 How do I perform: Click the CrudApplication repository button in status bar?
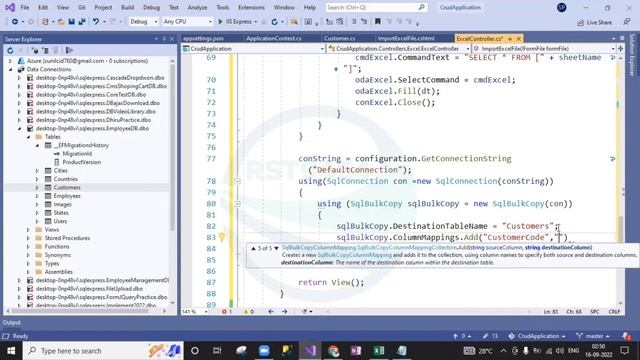537,336
